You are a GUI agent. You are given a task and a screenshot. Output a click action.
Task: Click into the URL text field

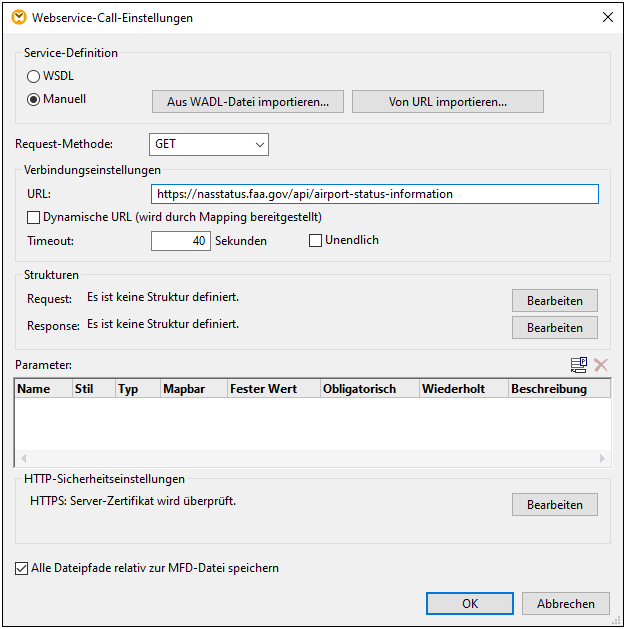click(375, 194)
